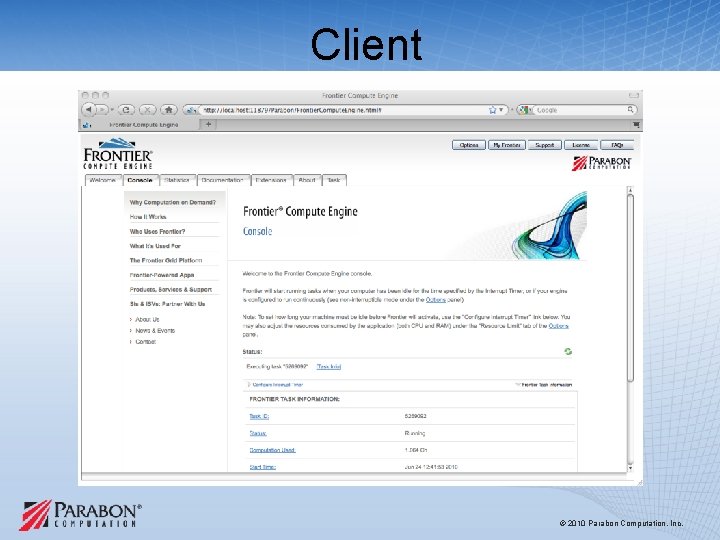Click the Support button
Image resolution: width=720 pixels, height=540 pixels.
tap(545, 145)
